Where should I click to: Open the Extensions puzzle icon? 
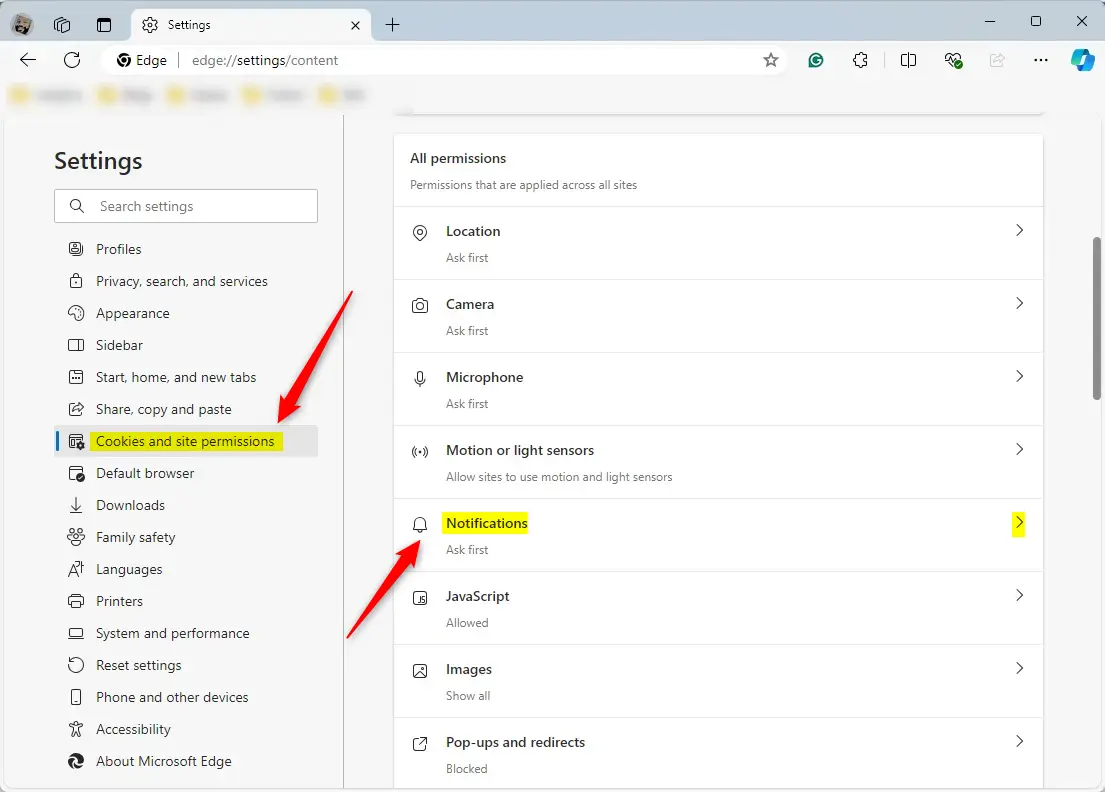pos(860,60)
